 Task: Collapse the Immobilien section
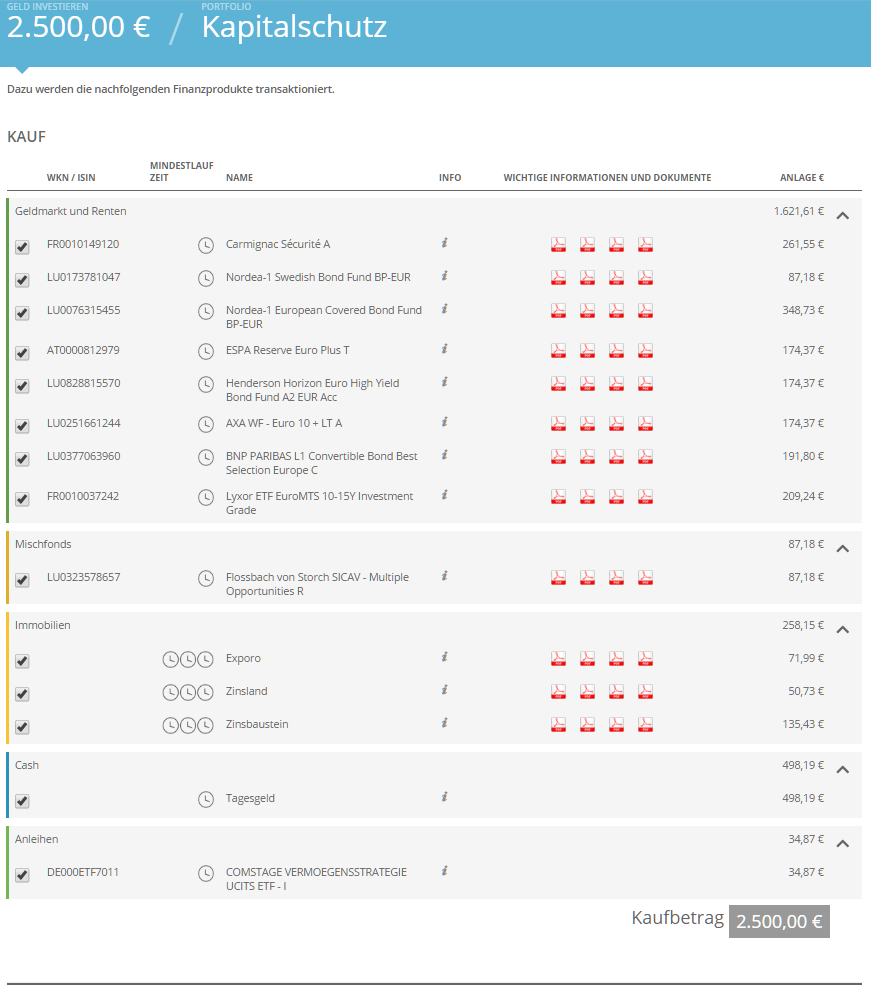843,629
